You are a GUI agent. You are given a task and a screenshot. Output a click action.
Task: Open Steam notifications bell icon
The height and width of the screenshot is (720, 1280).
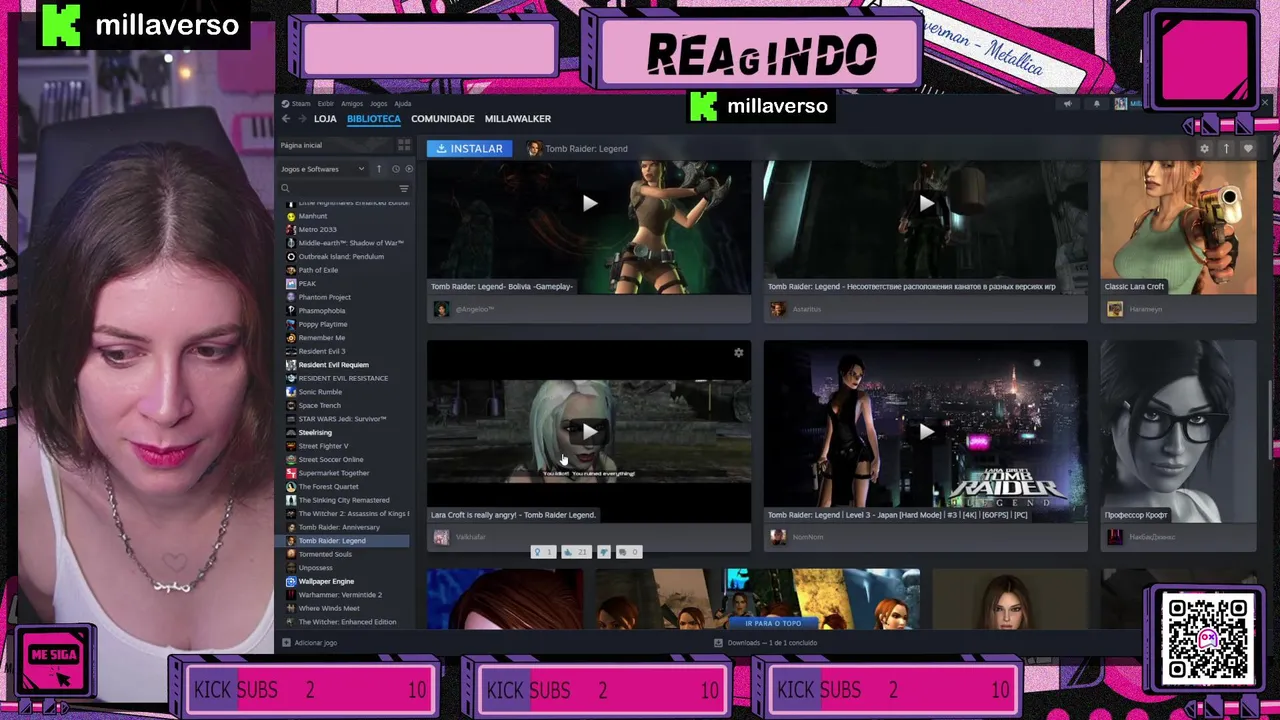coord(1096,103)
